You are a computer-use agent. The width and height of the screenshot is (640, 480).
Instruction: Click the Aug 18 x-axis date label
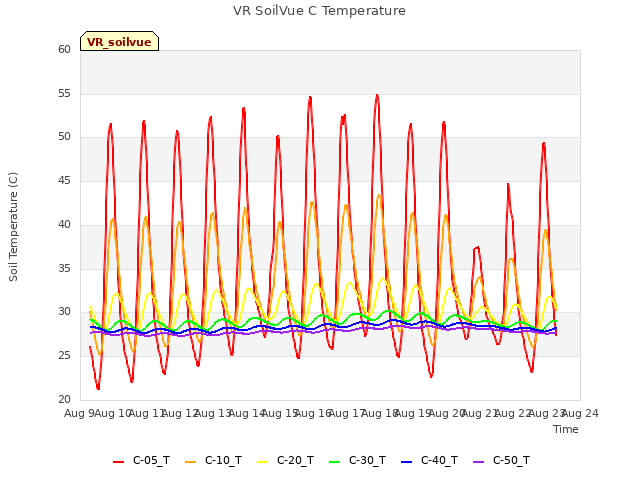pyautogui.click(x=380, y=413)
